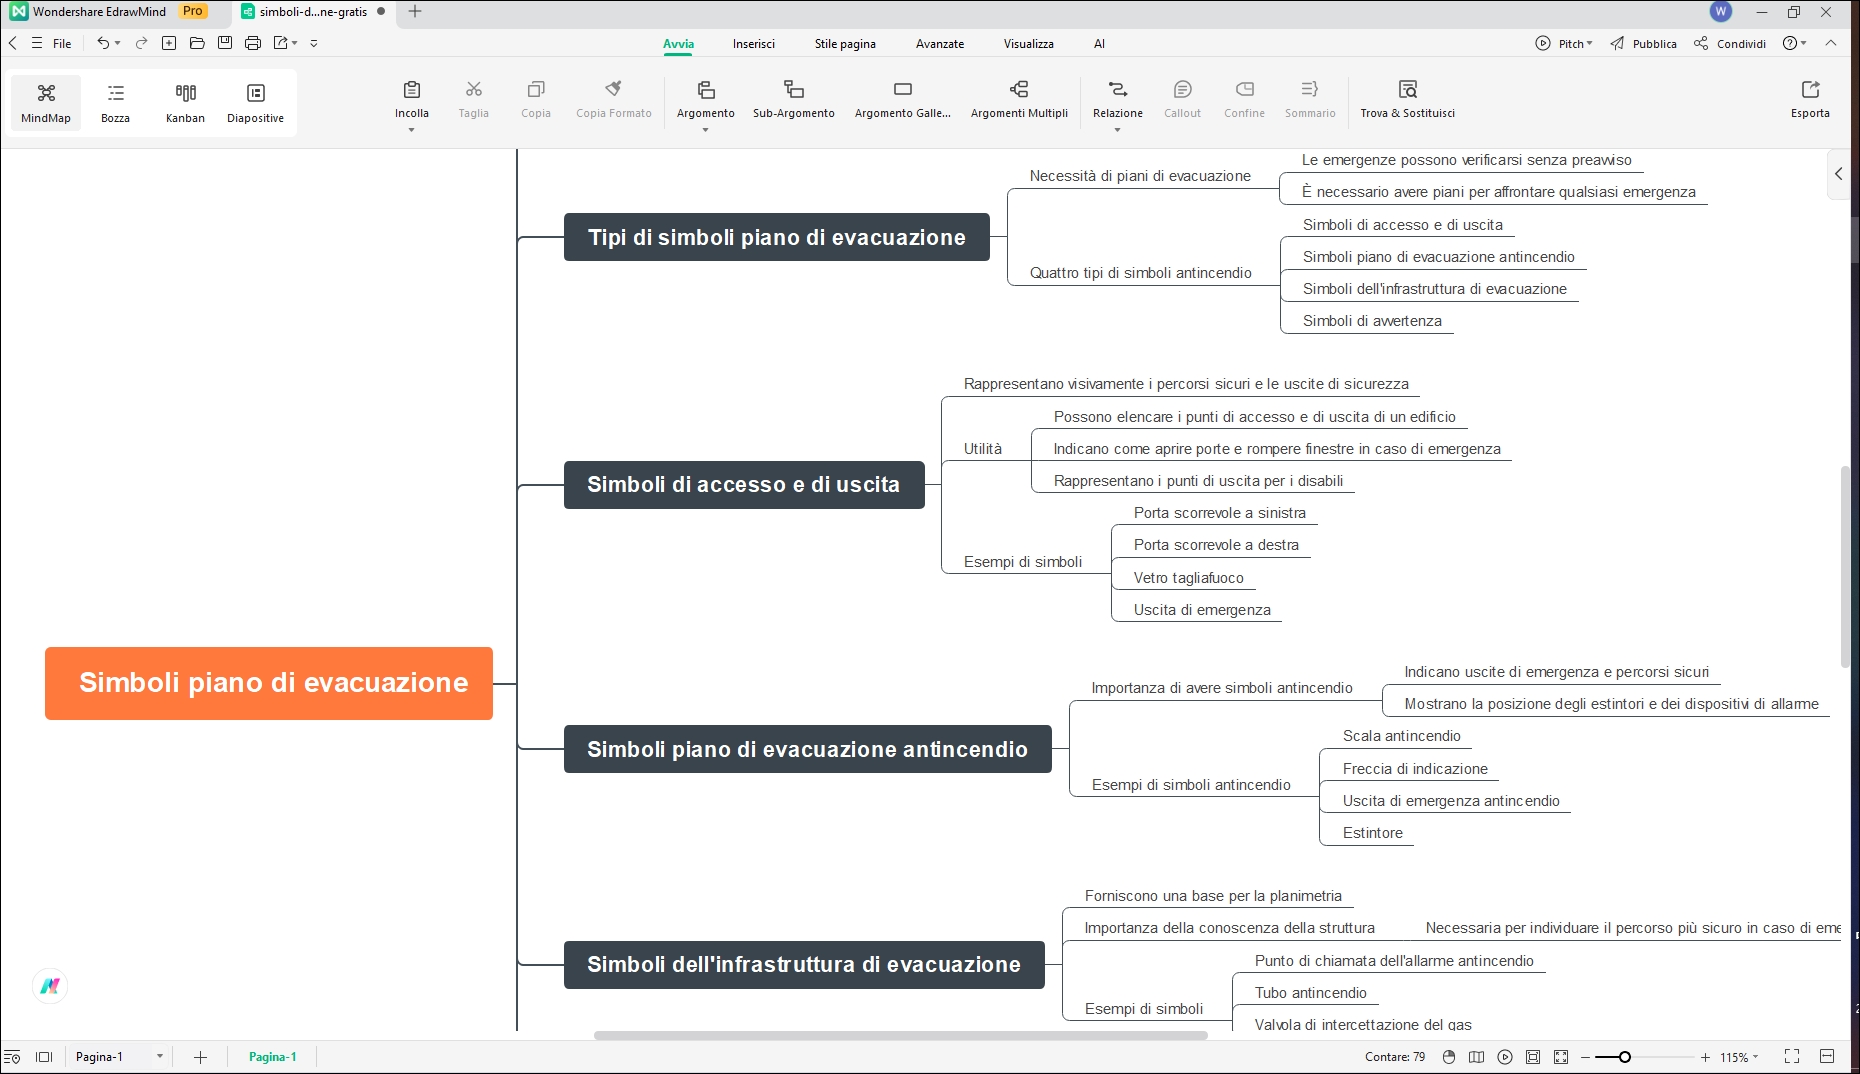Redo the last undone action
The width and height of the screenshot is (1860, 1074).
click(x=142, y=43)
